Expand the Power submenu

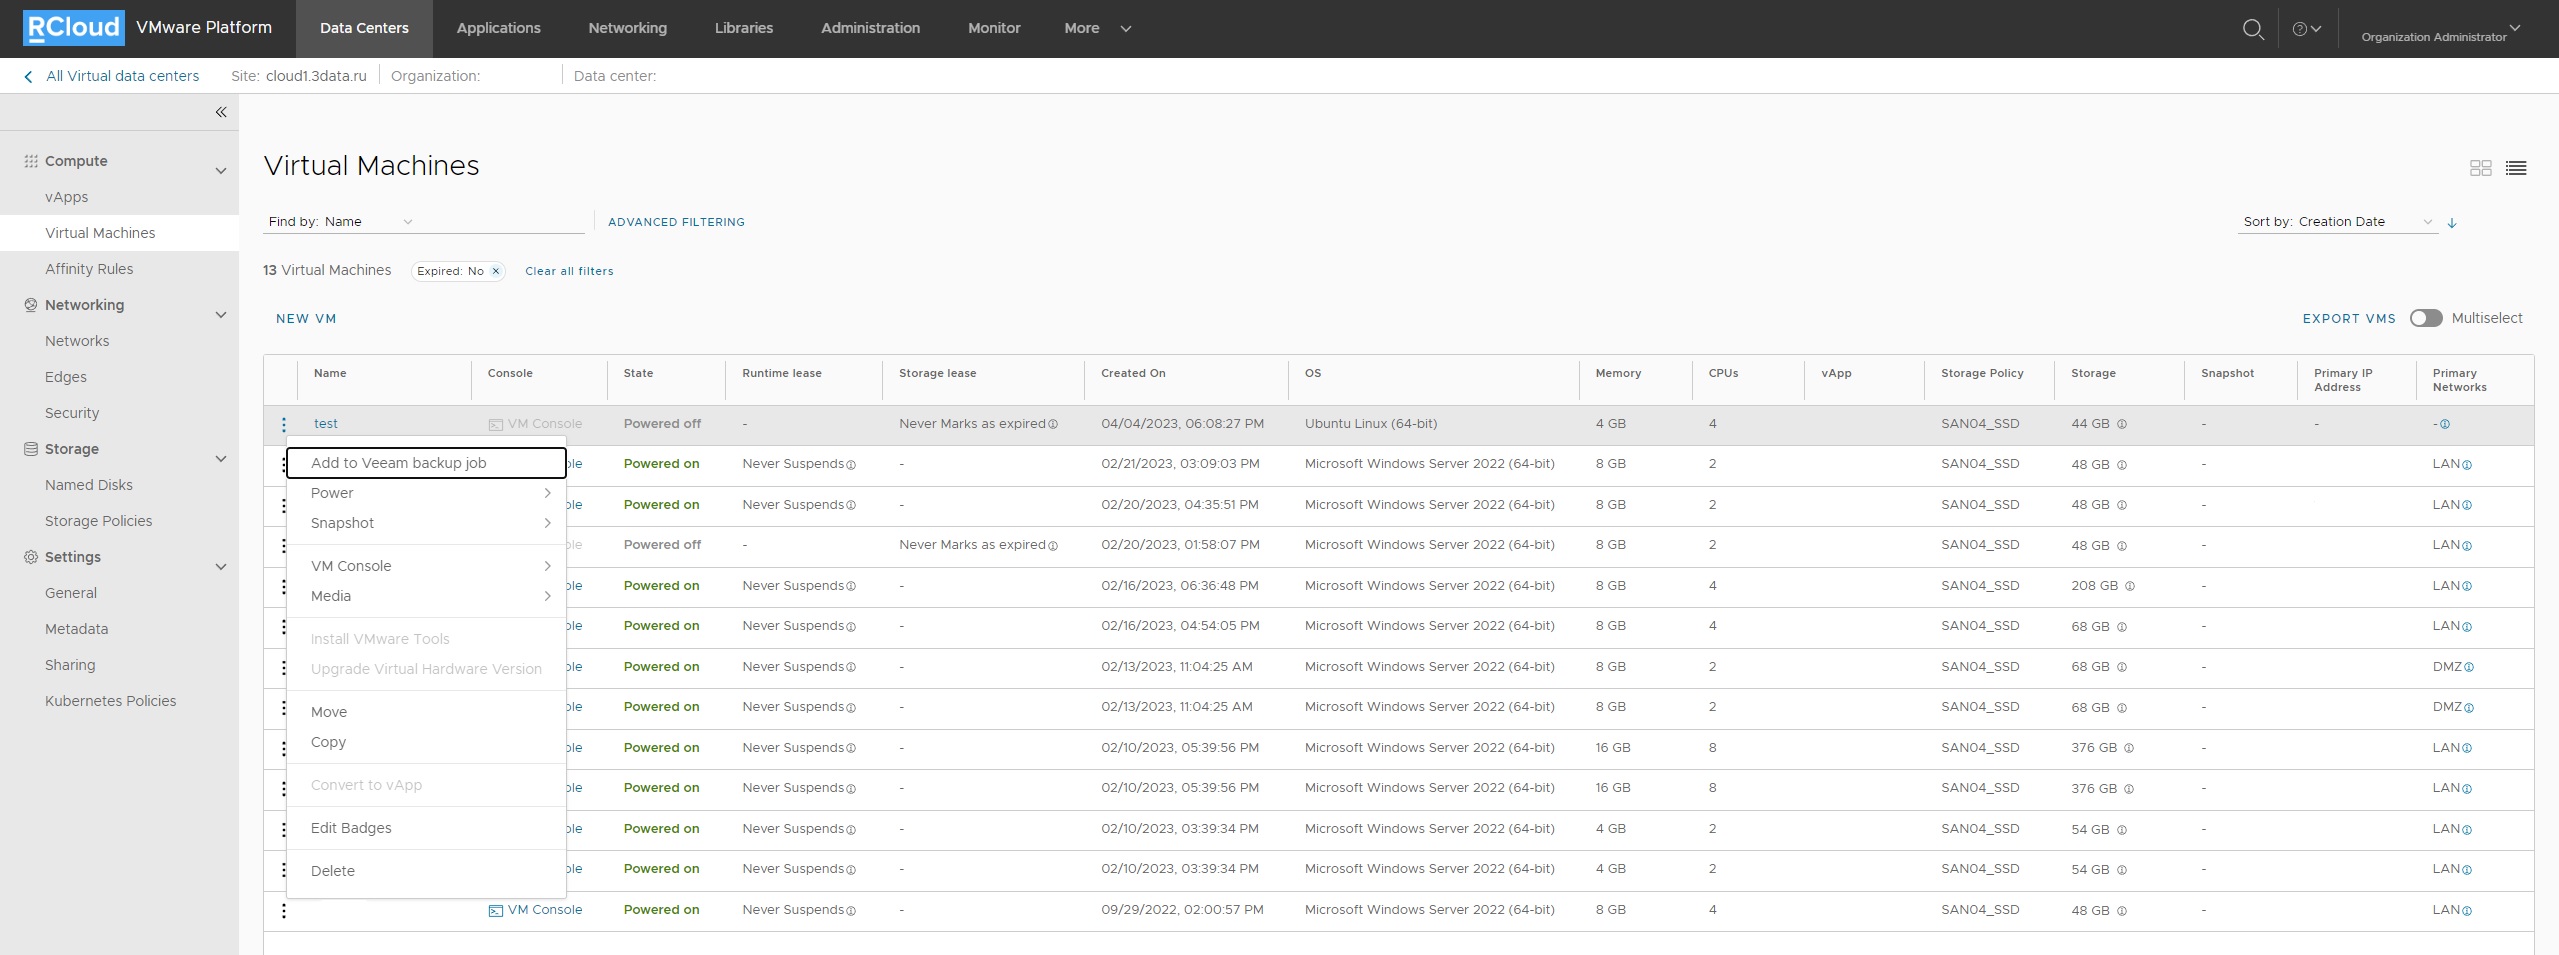(x=426, y=493)
